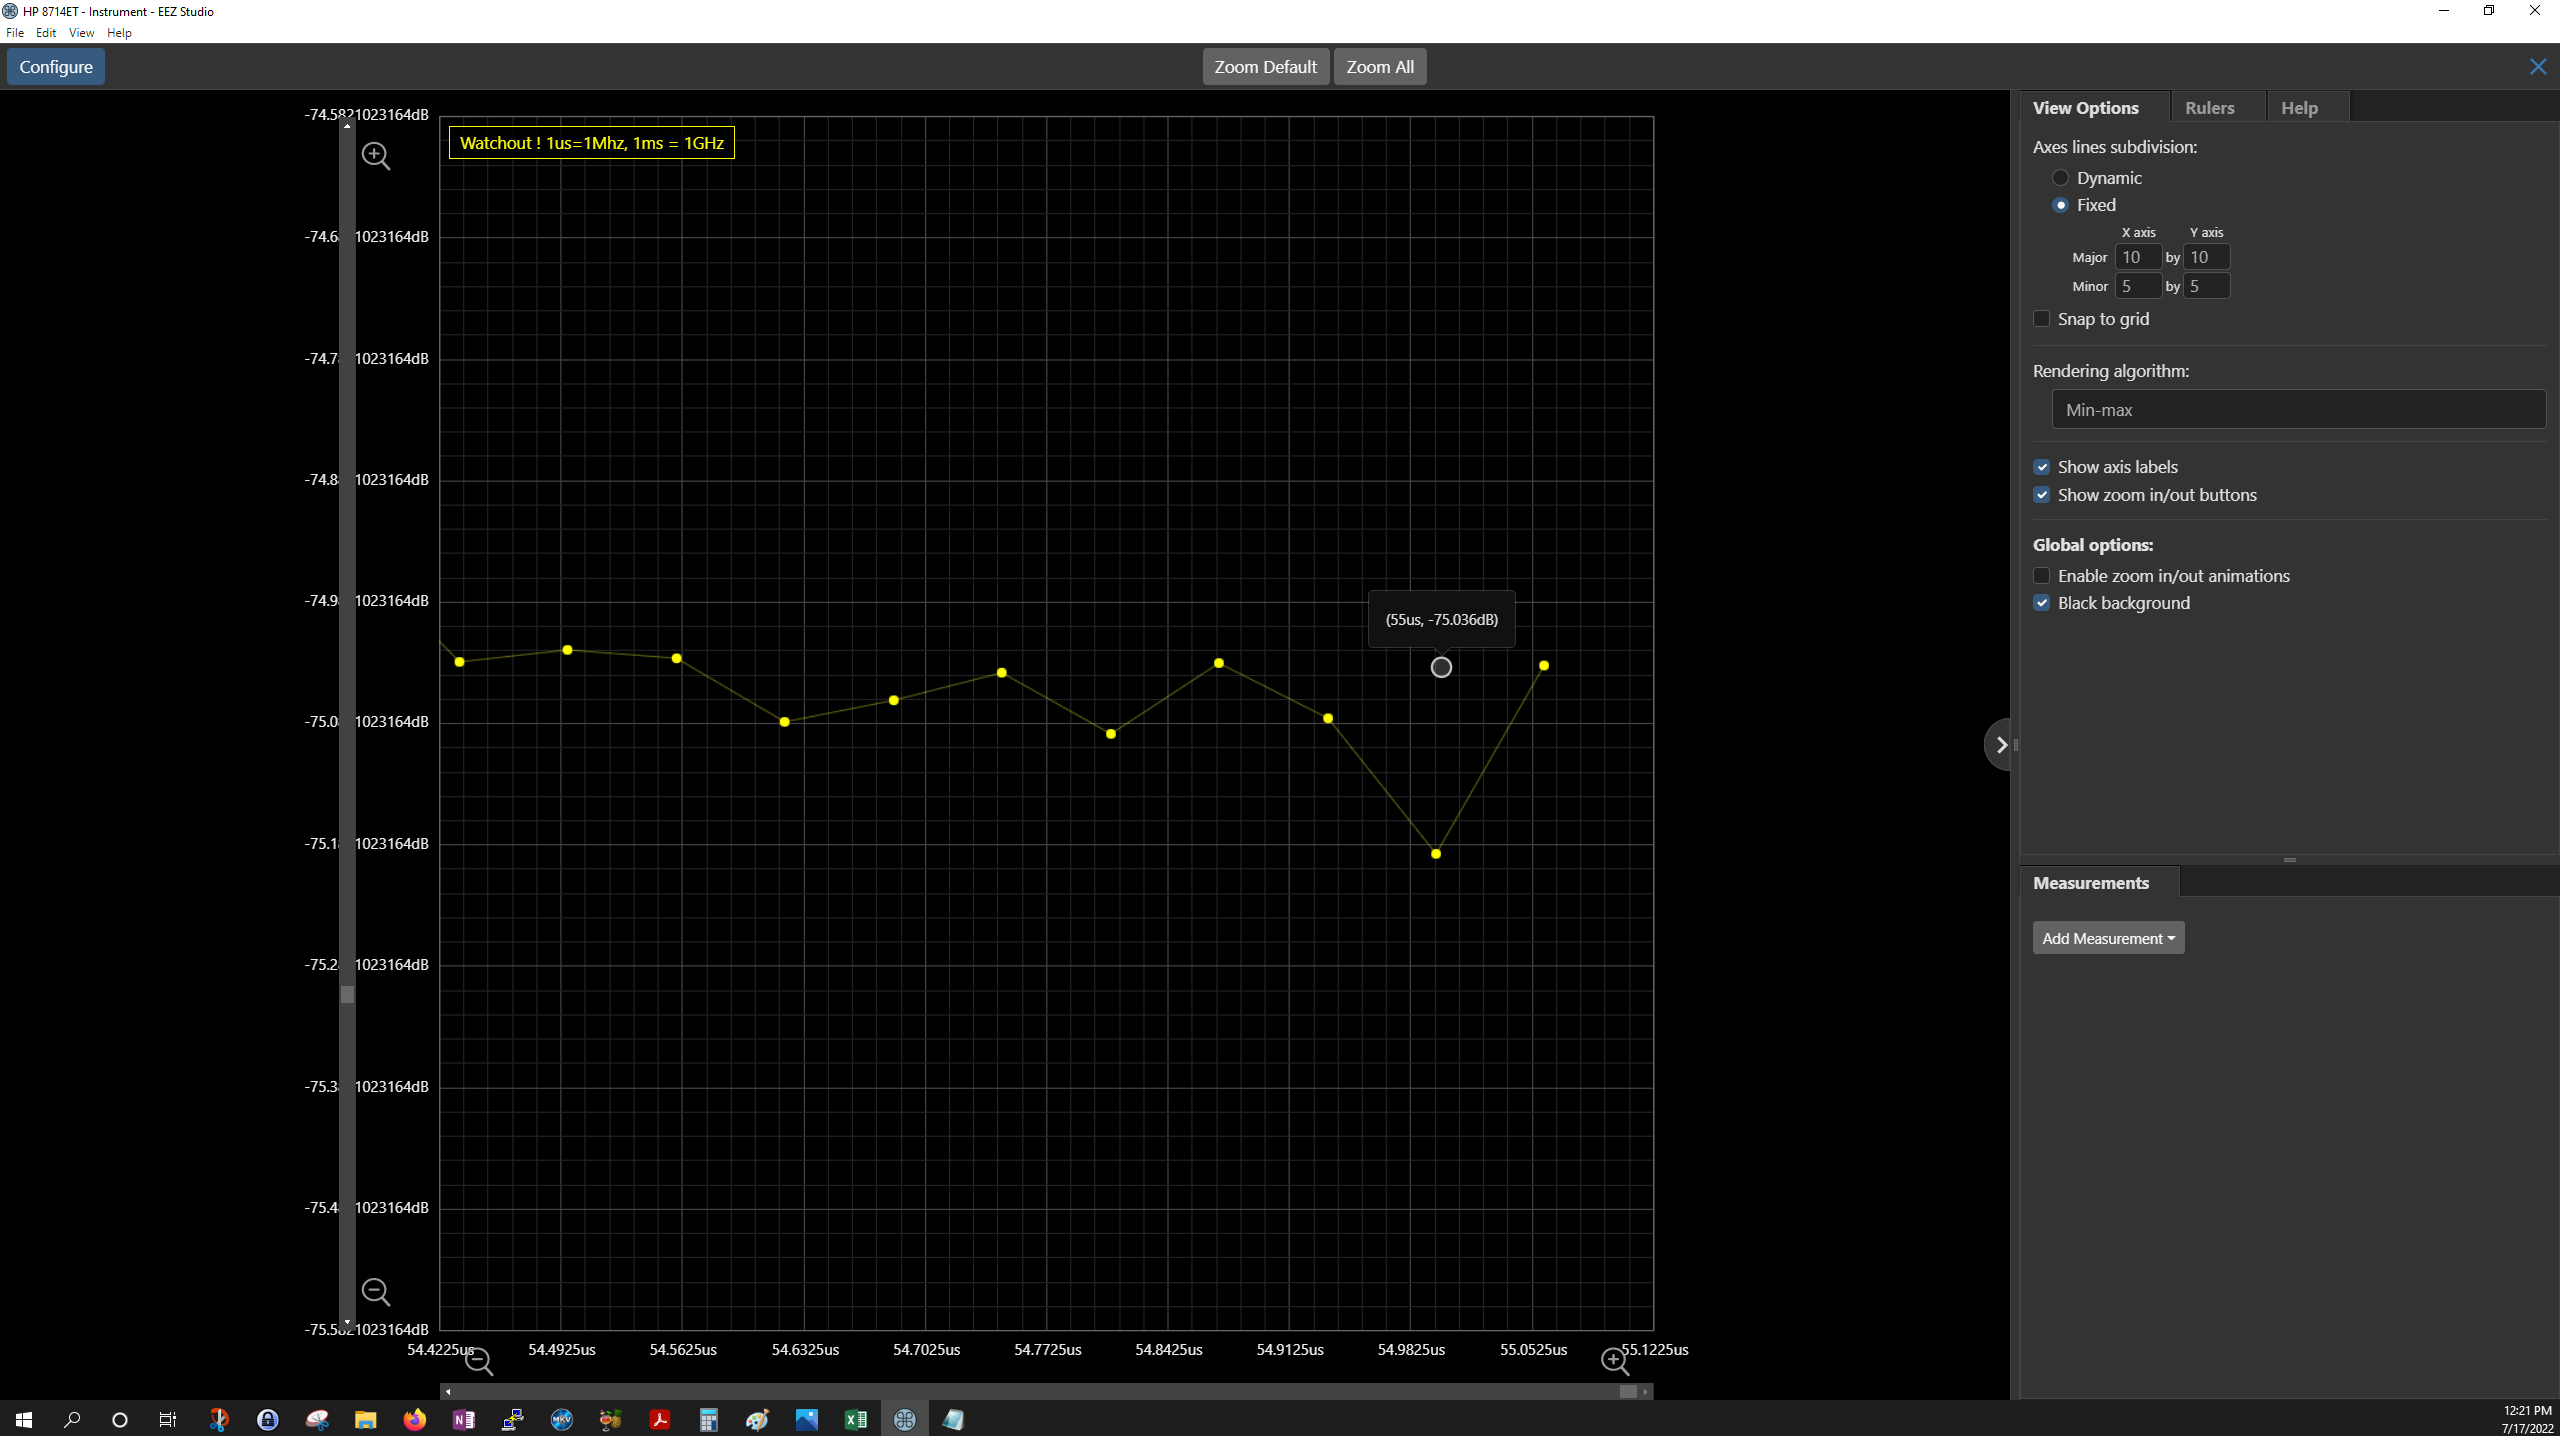The width and height of the screenshot is (2560, 1436).
Task: Switch to the Rulers tab
Action: (2209, 108)
